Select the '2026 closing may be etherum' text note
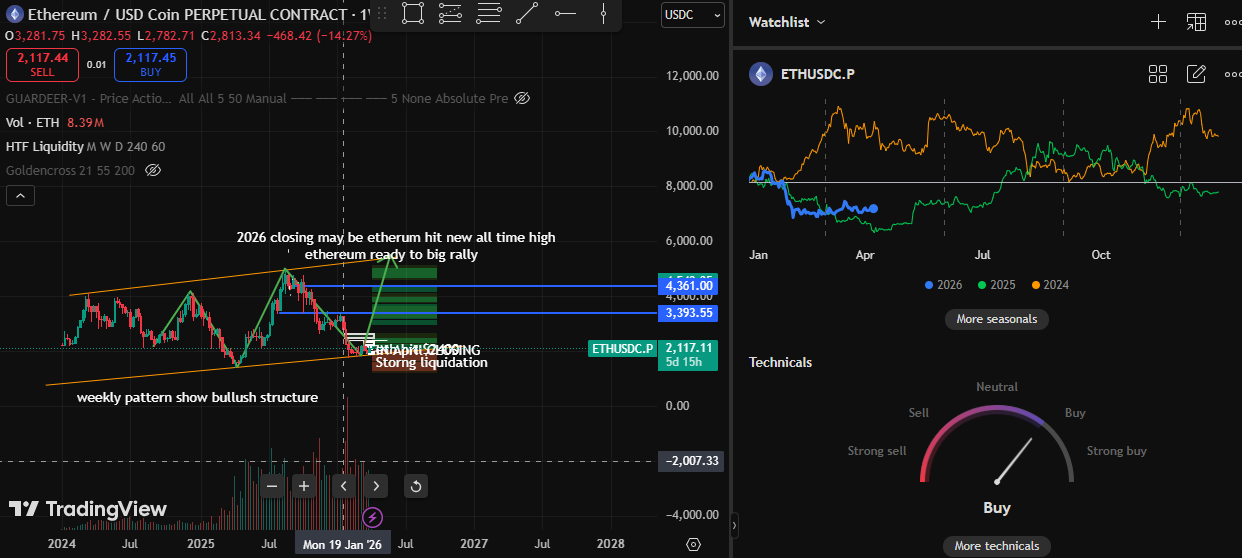Image resolution: width=1242 pixels, height=558 pixels. pyautogui.click(x=396, y=238)
